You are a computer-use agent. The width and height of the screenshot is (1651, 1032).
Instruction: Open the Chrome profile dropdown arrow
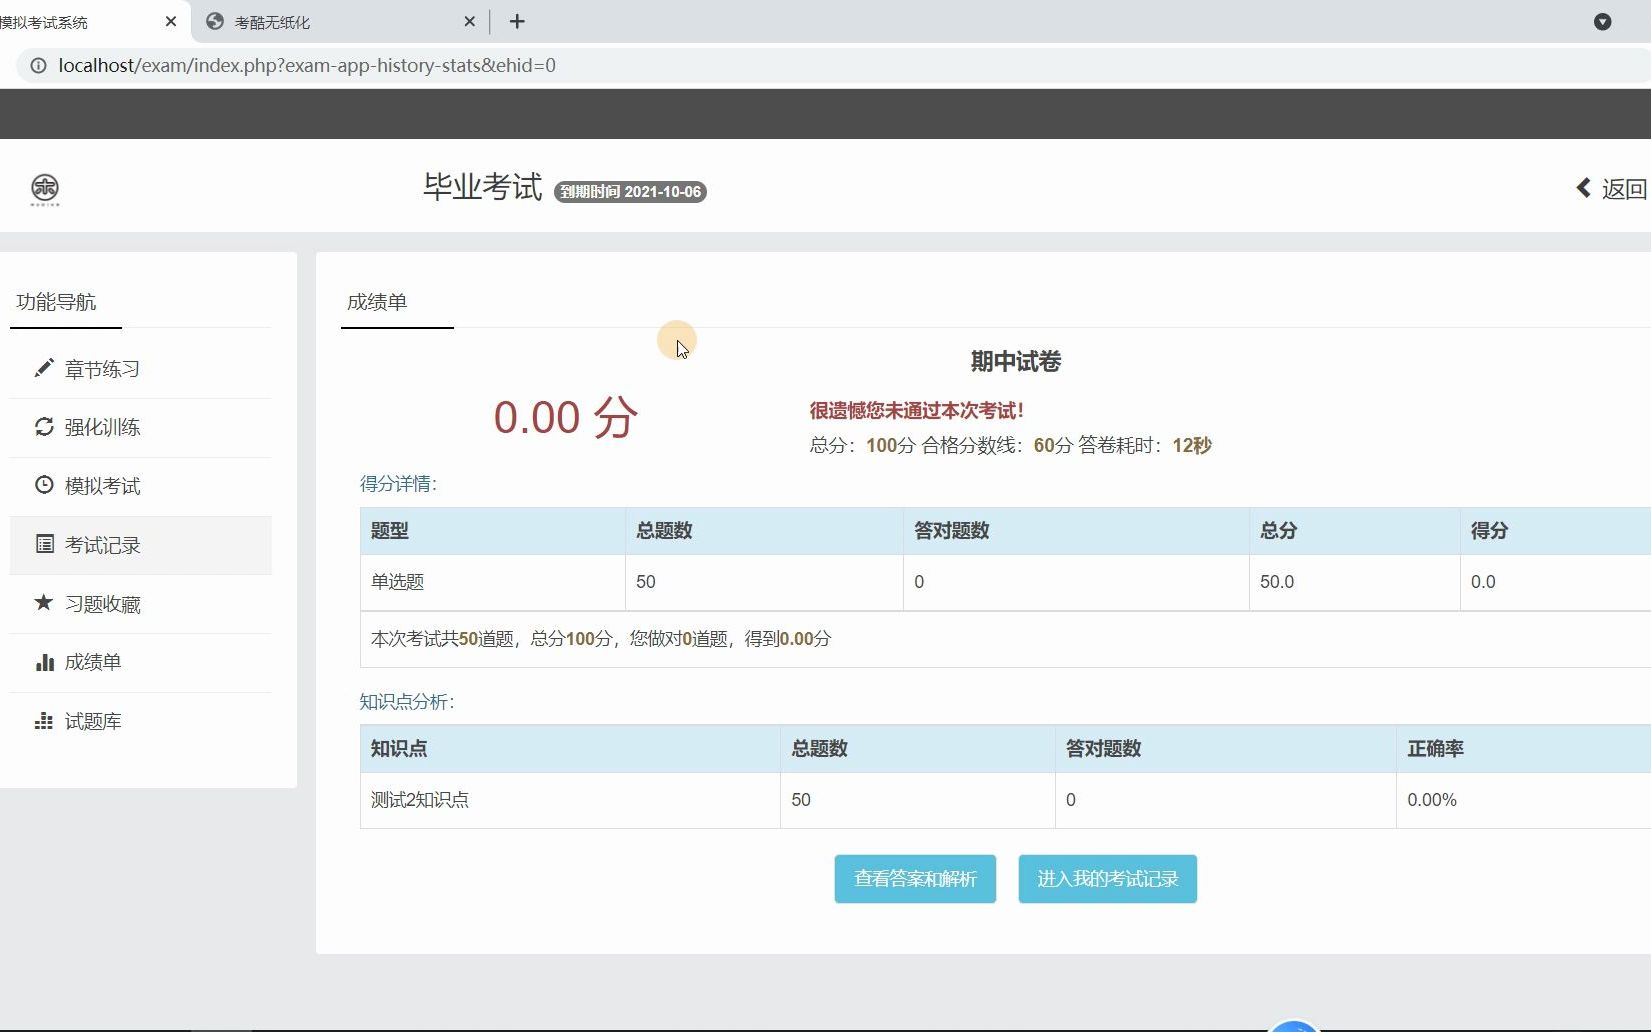click(1602, 21)
